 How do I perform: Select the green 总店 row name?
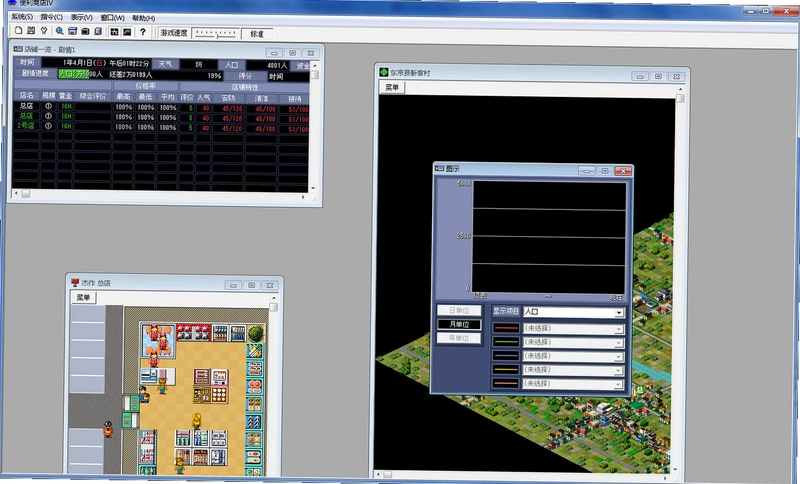click(x=26, y=116)
